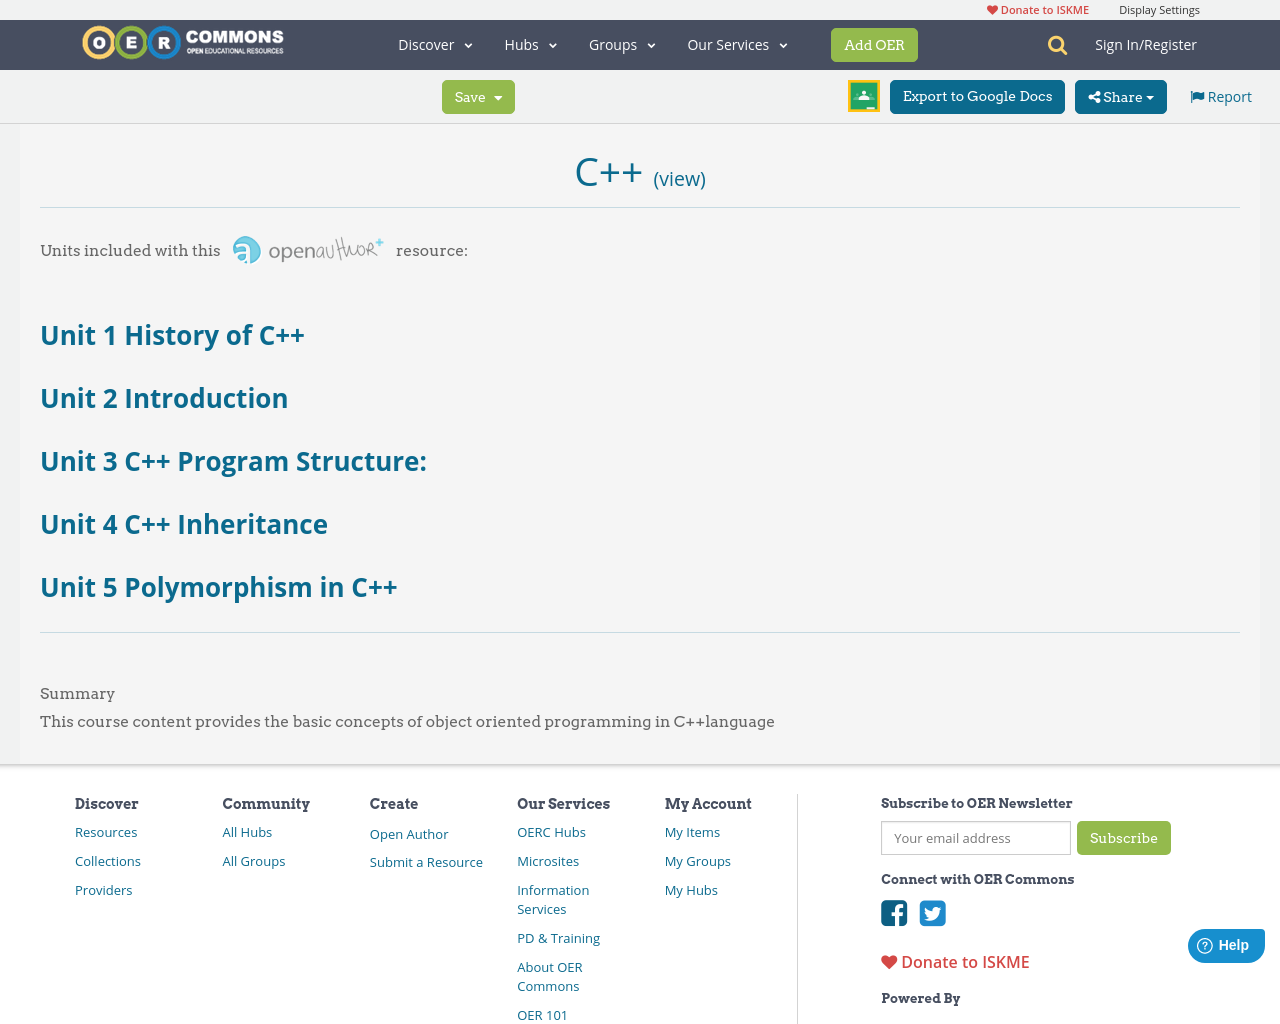Open the Share dropdown menu
Viewport: 1280px width, 1024px height.
point(1119,96)
